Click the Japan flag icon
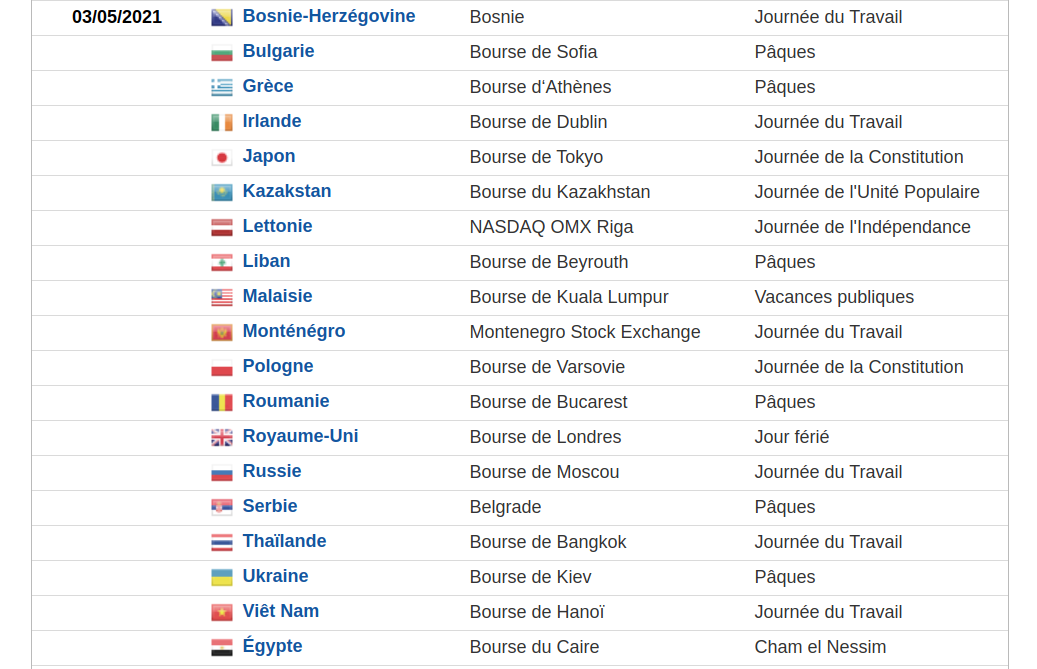The width and height of the screenshot is (1037, 669). 221,158
